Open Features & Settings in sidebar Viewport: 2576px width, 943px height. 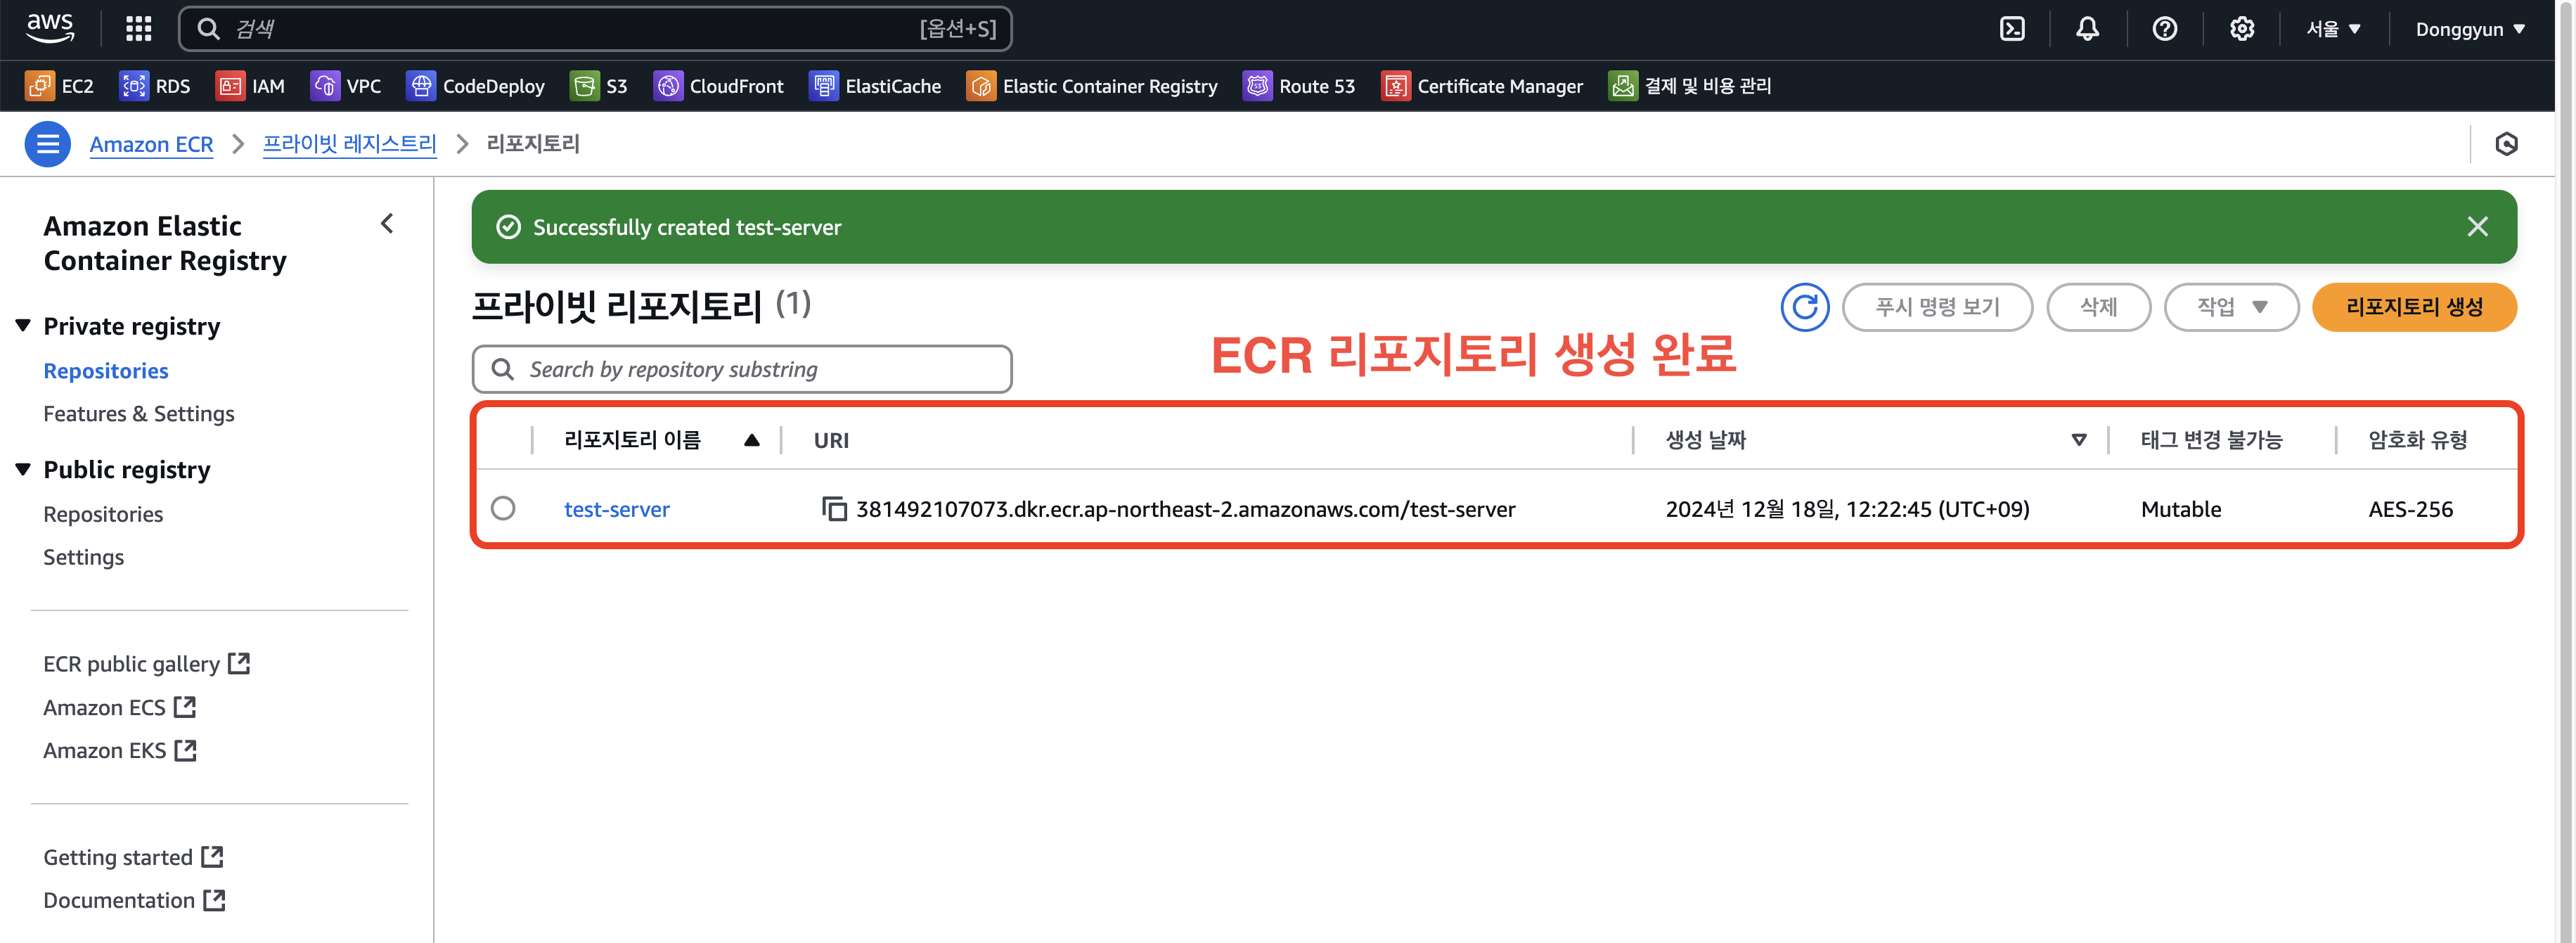point(138,414)
